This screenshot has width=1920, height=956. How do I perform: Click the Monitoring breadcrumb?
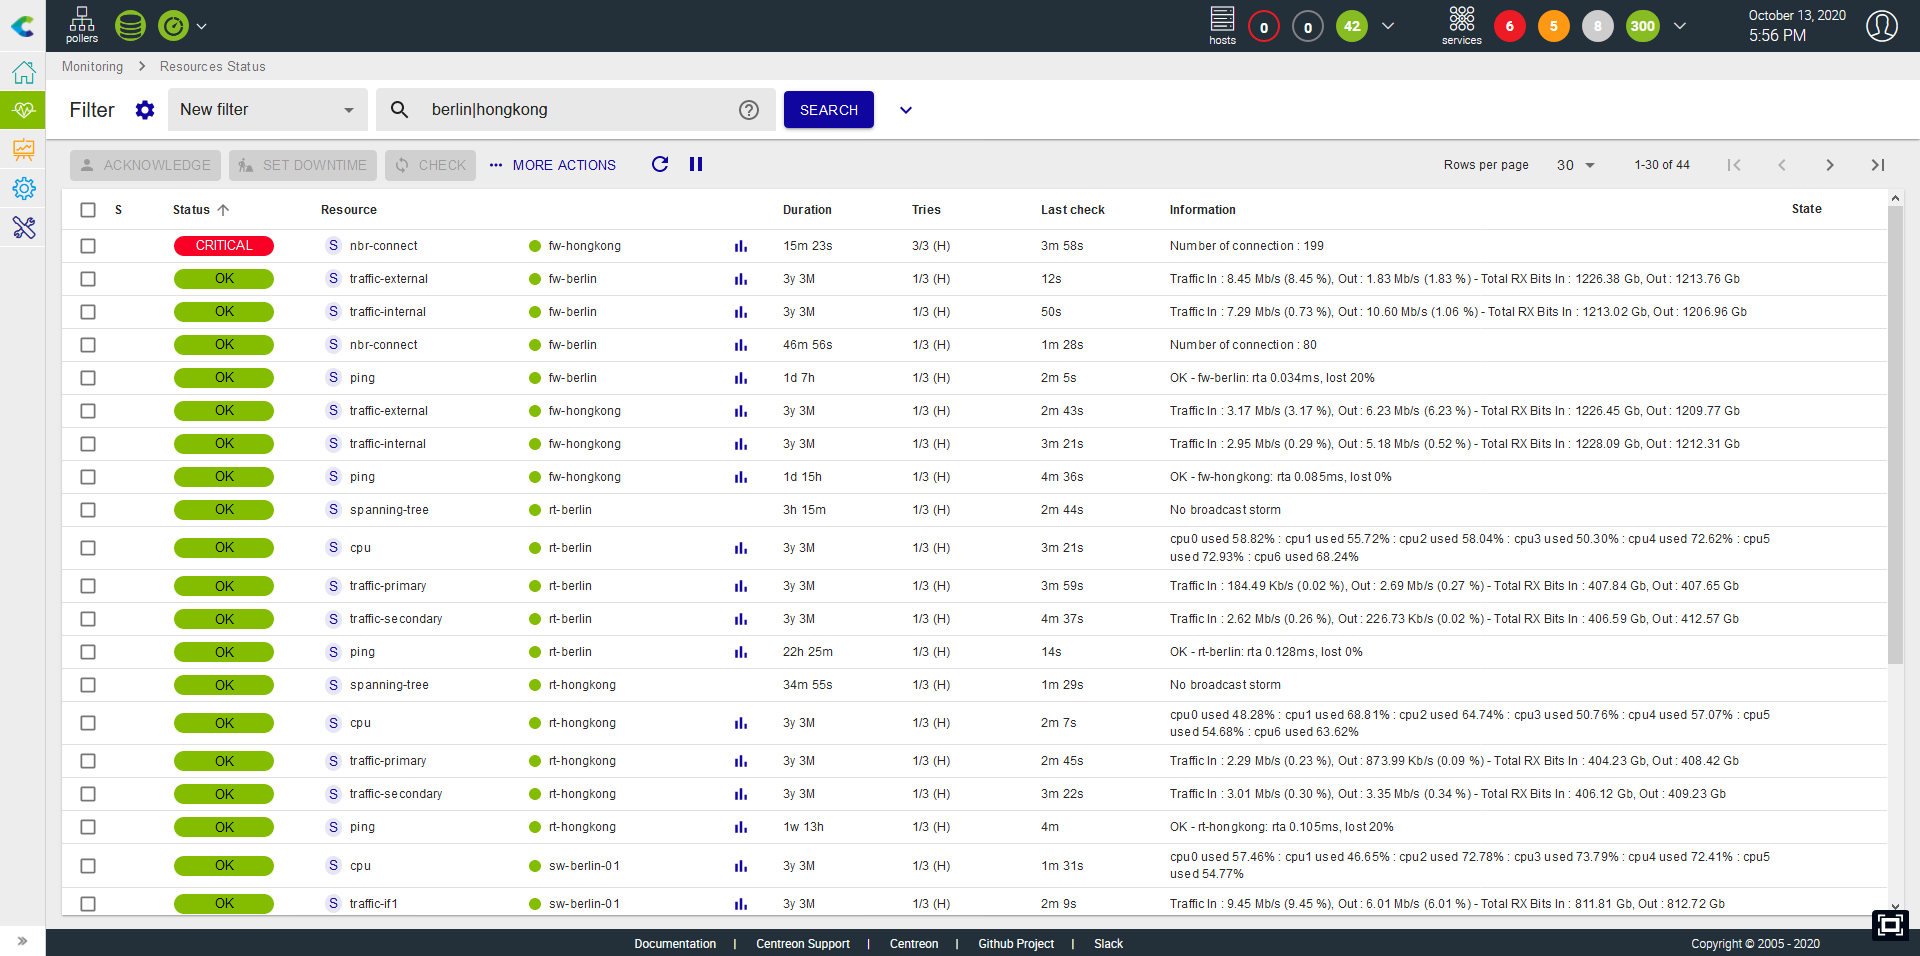pyautogui.click(x=92, y=66)
